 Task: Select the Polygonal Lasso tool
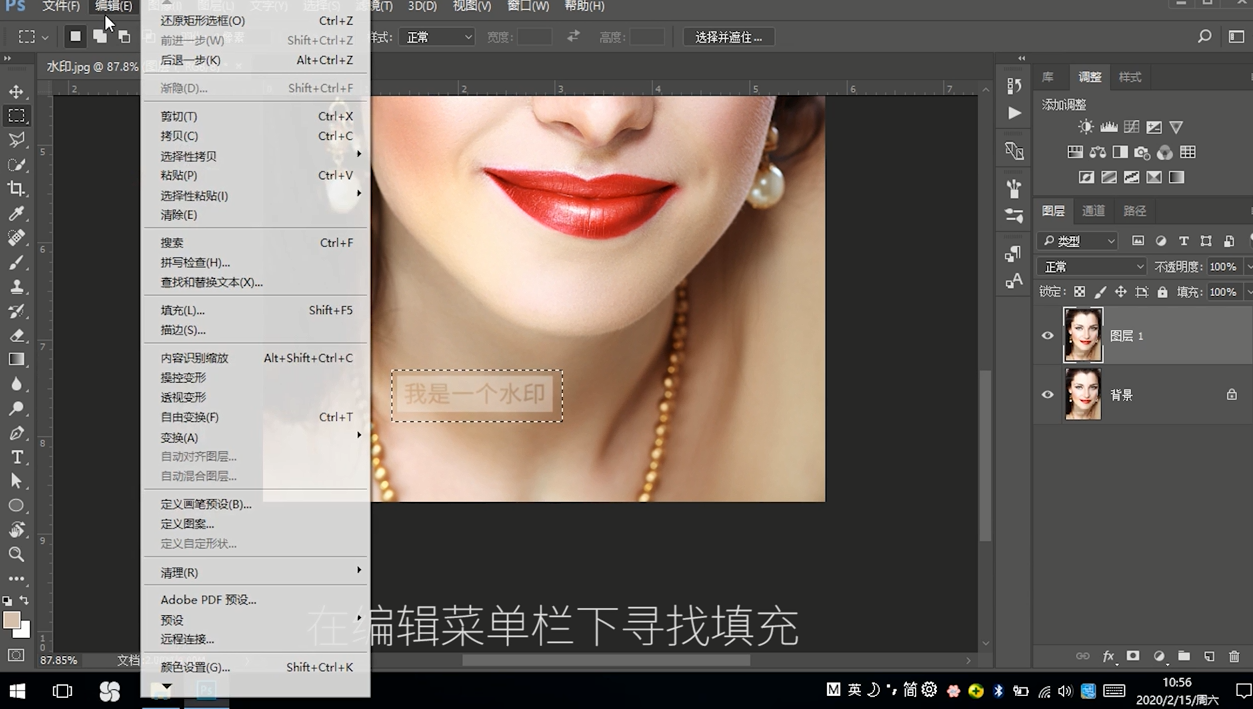click(16, 140)
